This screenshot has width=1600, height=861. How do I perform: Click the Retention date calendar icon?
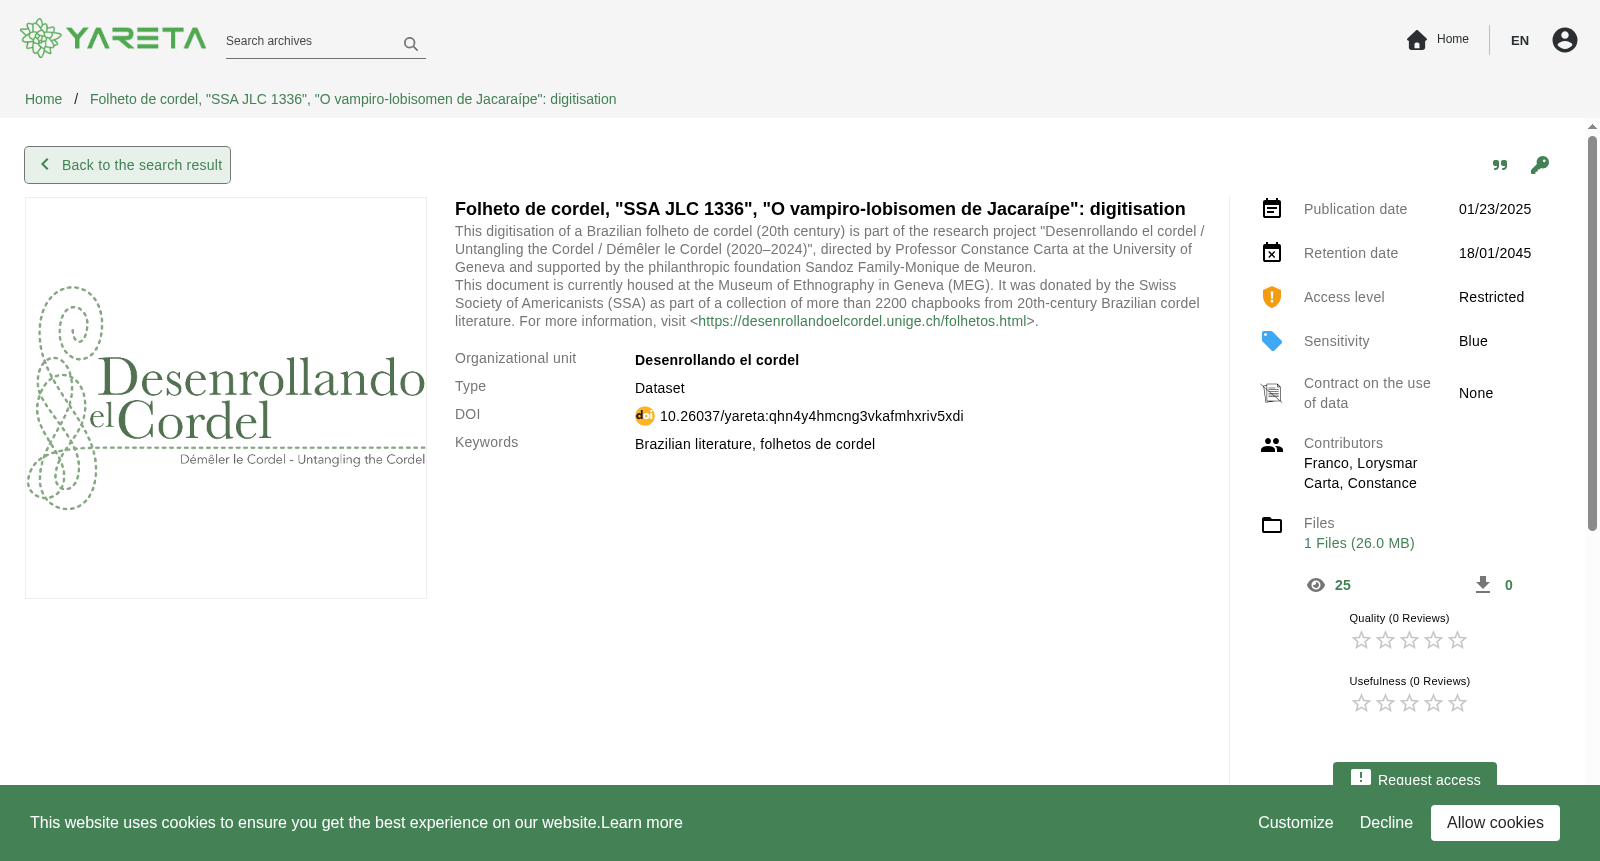pos(1272,253)
